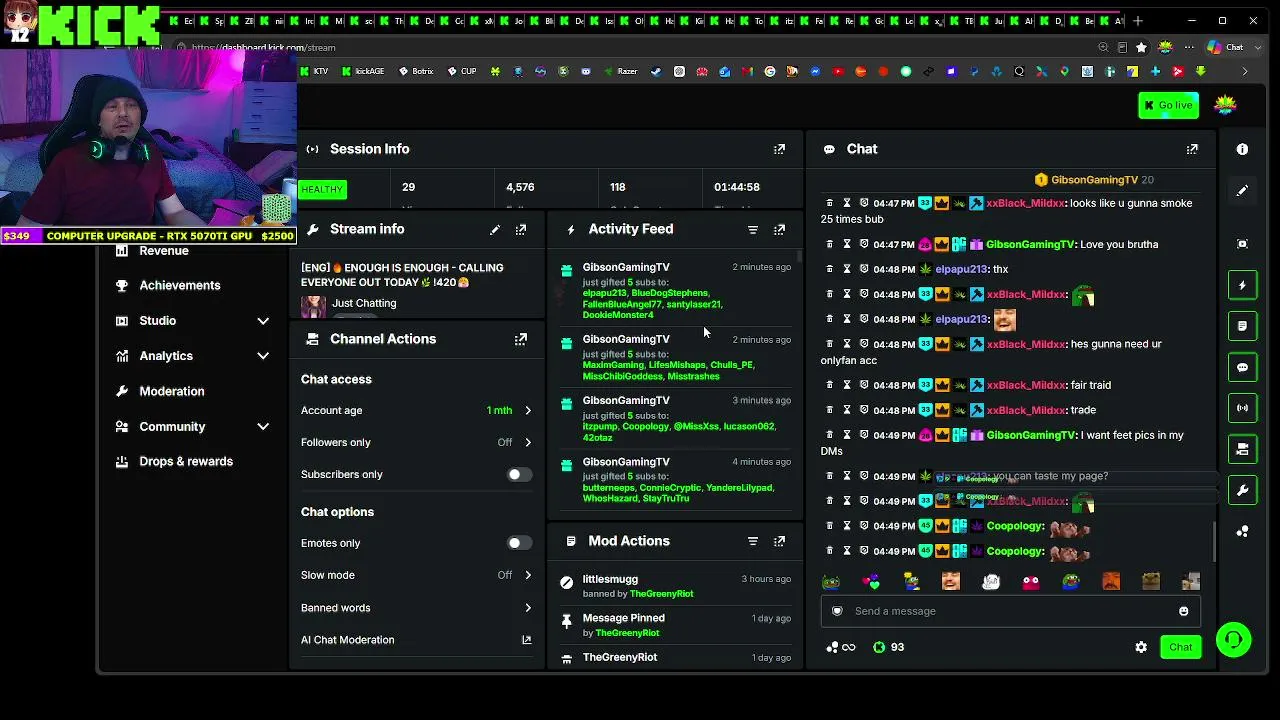Open a new browser tab
Viewport: 1280px width, 720px height.
1138,21
